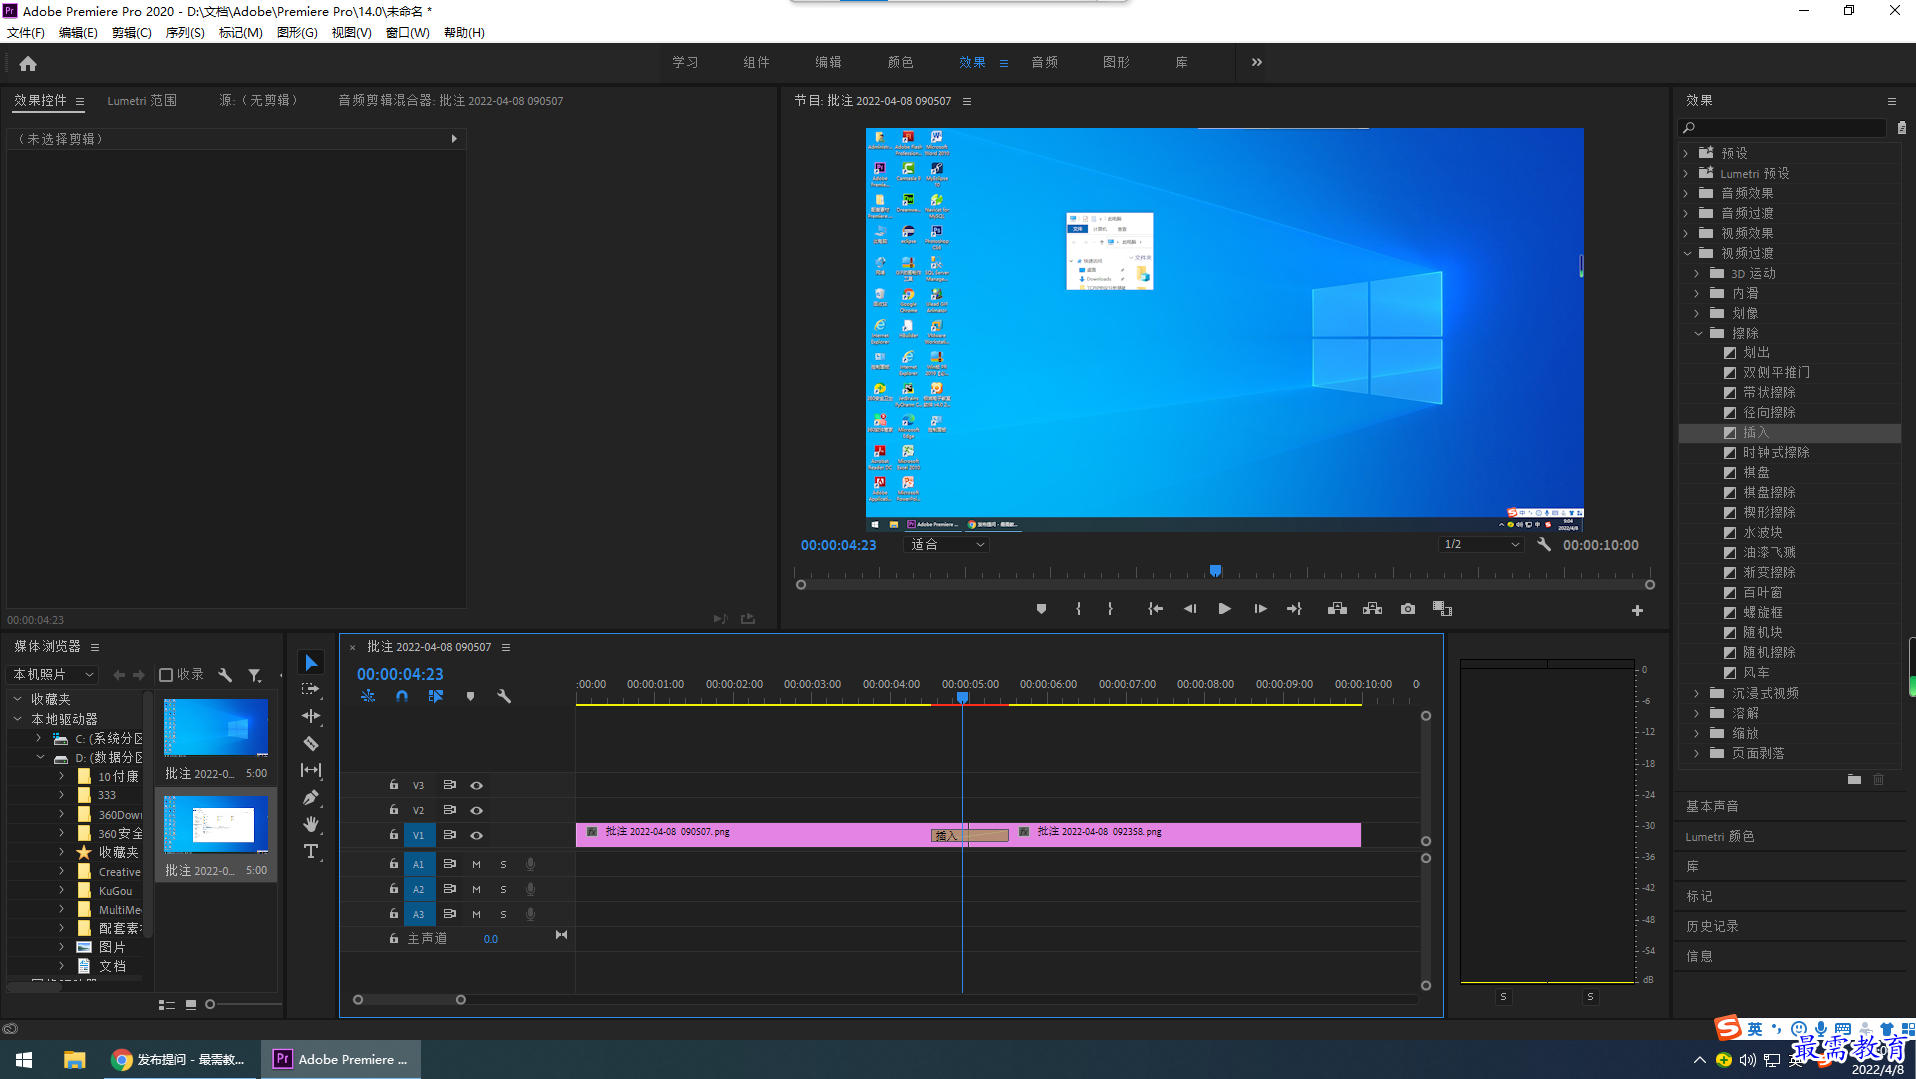Open the 基本声音 panel
This screenshot has height=1079, width=1916.
pyautogui.click(x=1712, y=806)
